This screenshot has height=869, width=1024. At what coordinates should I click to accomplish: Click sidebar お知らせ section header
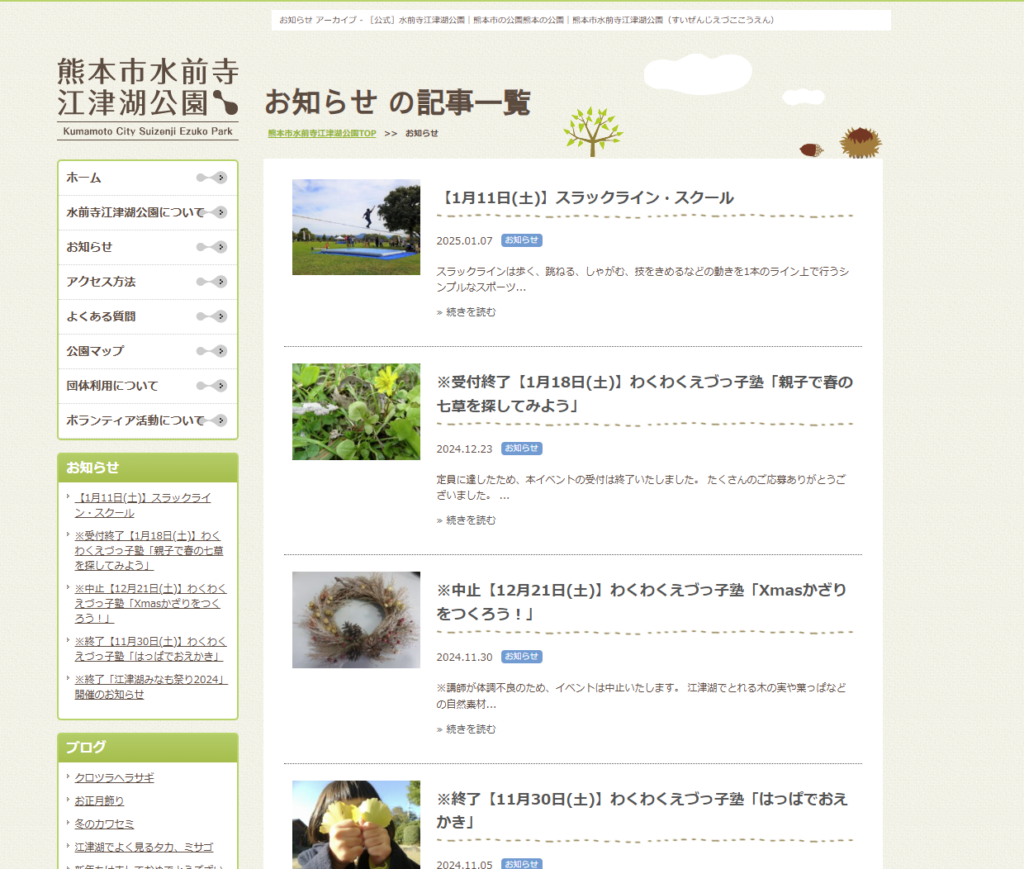[148, 467]
